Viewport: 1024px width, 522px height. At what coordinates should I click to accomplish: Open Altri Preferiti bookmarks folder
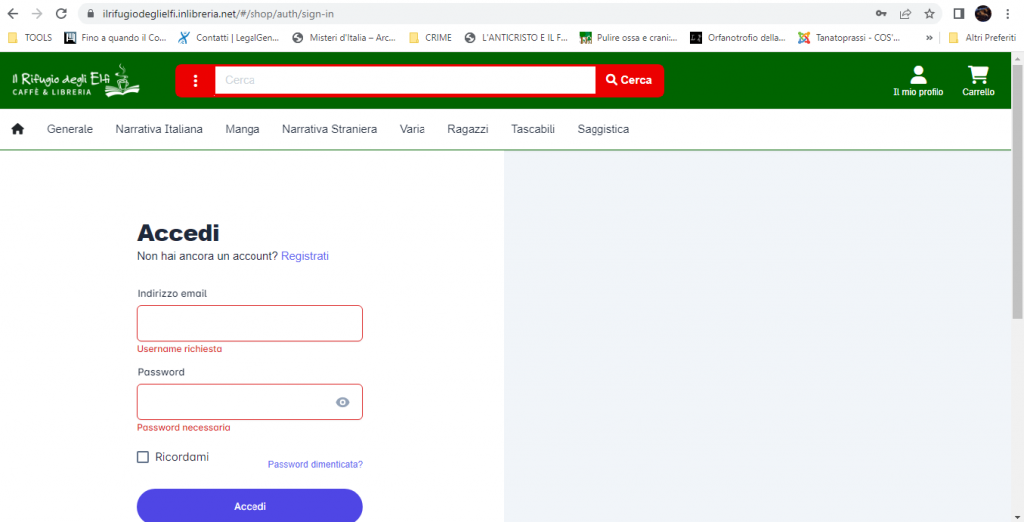982,38
